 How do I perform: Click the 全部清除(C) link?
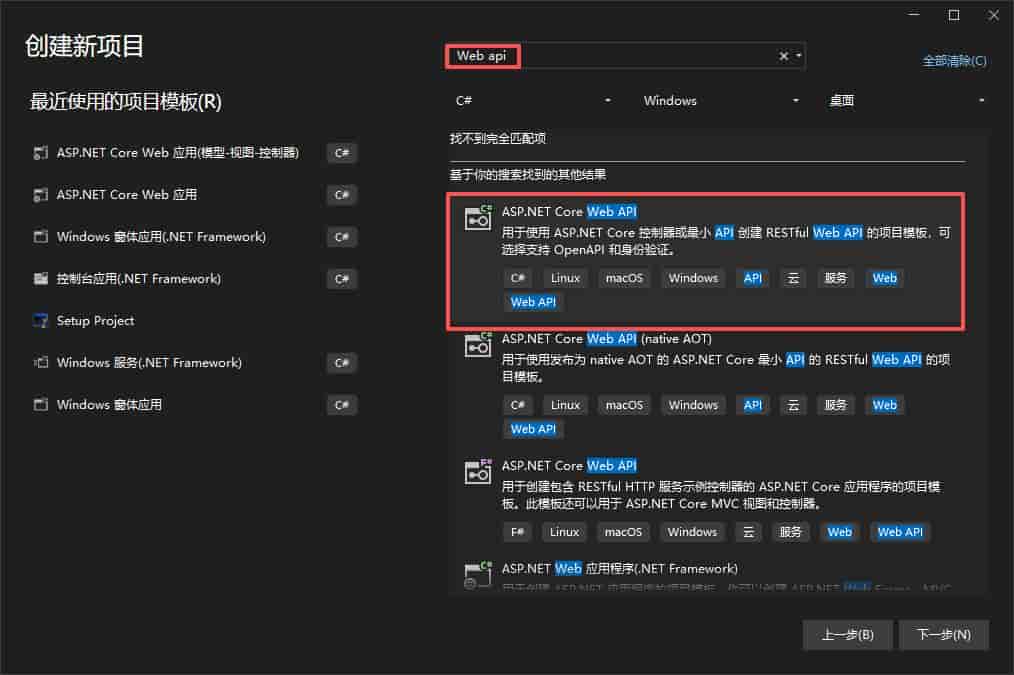coord(955,61)
